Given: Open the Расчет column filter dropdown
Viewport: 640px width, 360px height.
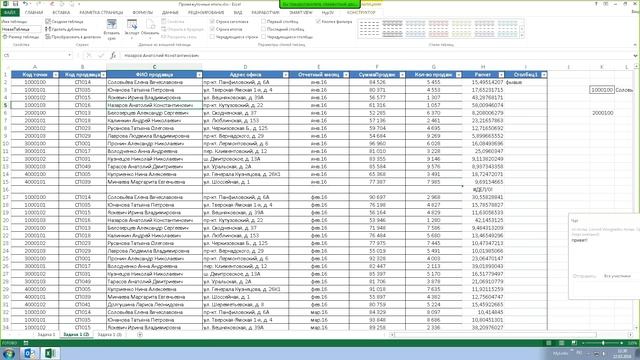Looking at the screenshot, I should pos(501,75).
